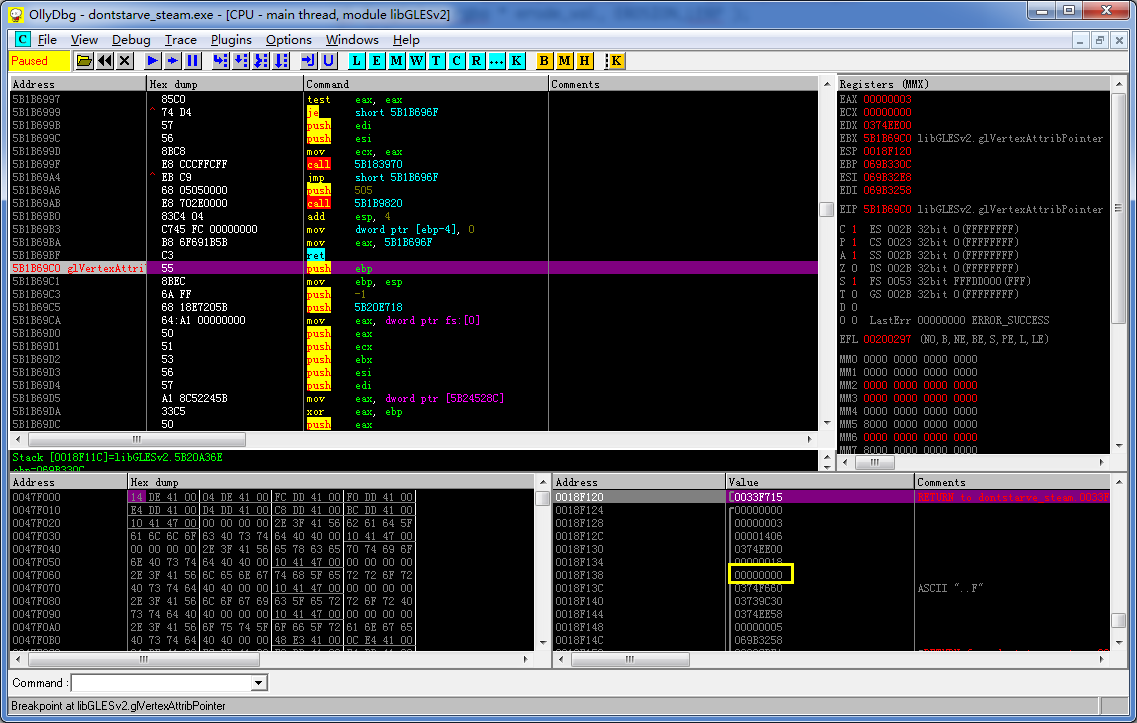1137x723 pixels.
Task: Click the disassembly pane scroll down arrow
Action: pyautogui.click(x=827, y=423)
